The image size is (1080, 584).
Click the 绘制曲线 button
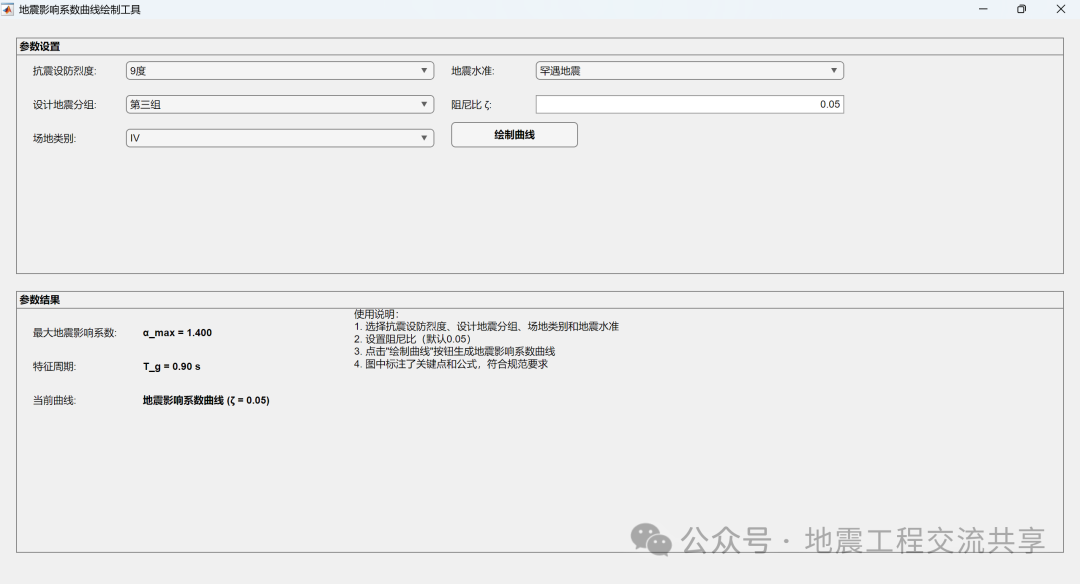[x=515, y=134]
